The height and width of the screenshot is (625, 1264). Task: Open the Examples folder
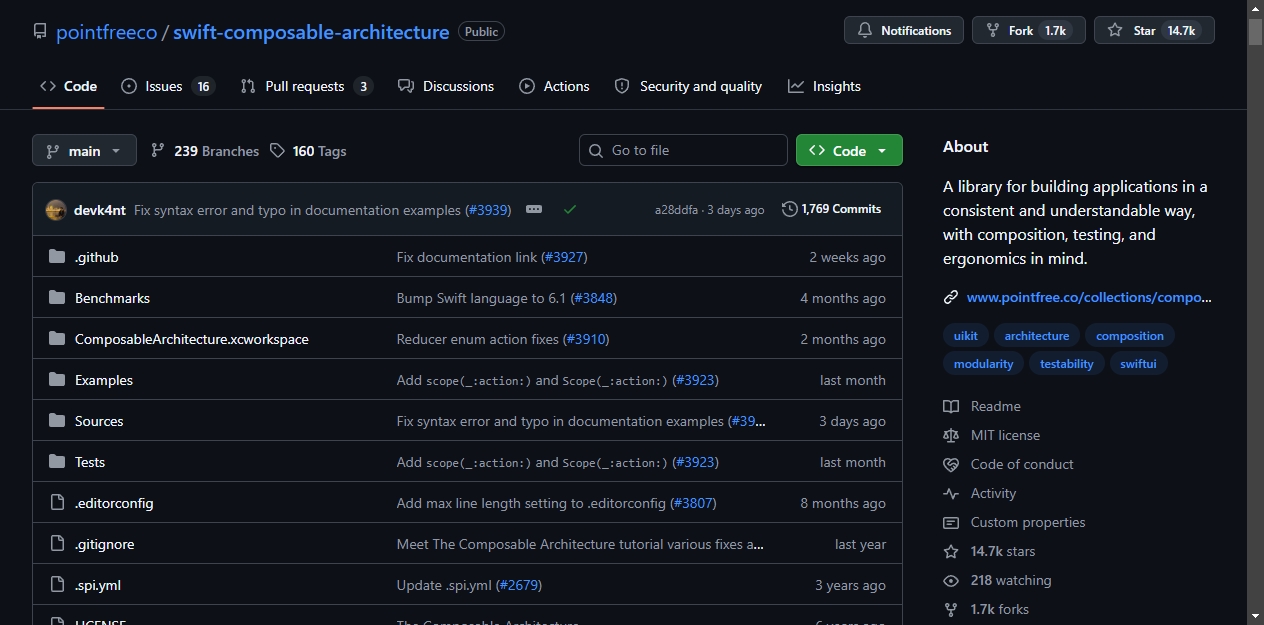pos(104,380)
